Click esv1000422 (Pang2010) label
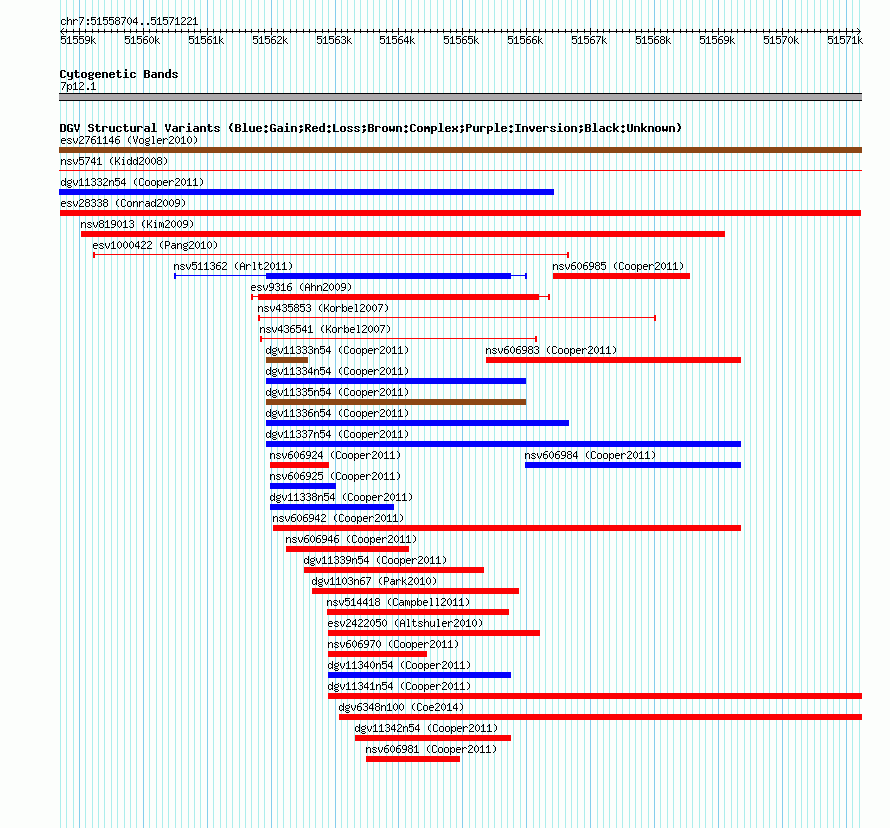 (x=155, y=245)
